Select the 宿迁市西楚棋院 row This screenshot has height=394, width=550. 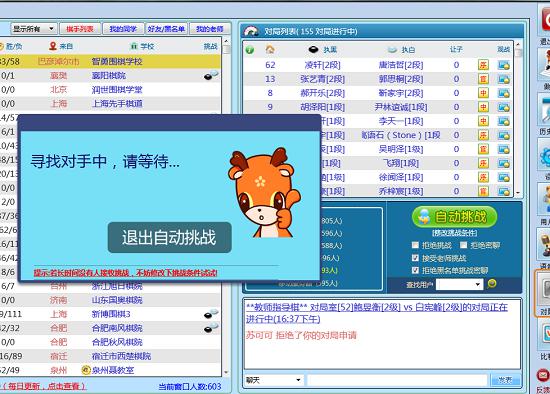click(x=110, y=356)
